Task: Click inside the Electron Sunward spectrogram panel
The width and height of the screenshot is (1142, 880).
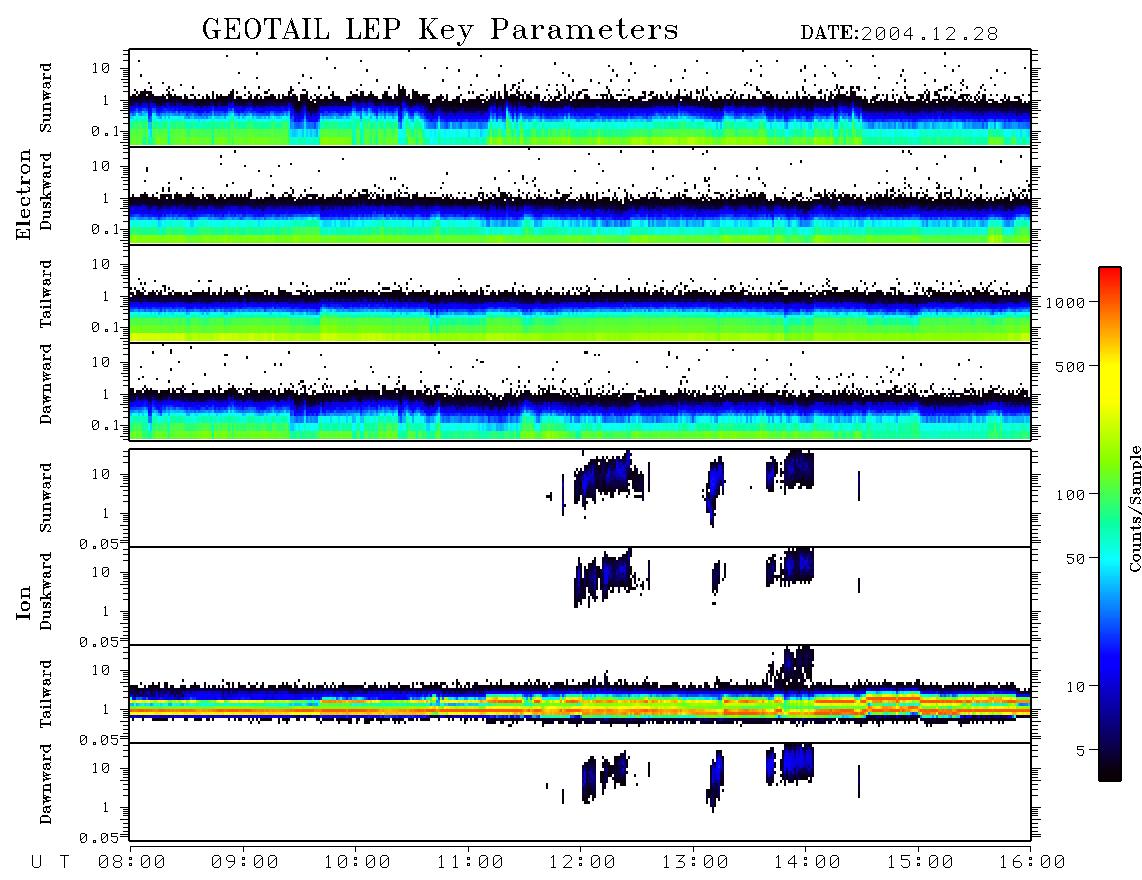Action: pyautogui.click(x=580, y=98)
